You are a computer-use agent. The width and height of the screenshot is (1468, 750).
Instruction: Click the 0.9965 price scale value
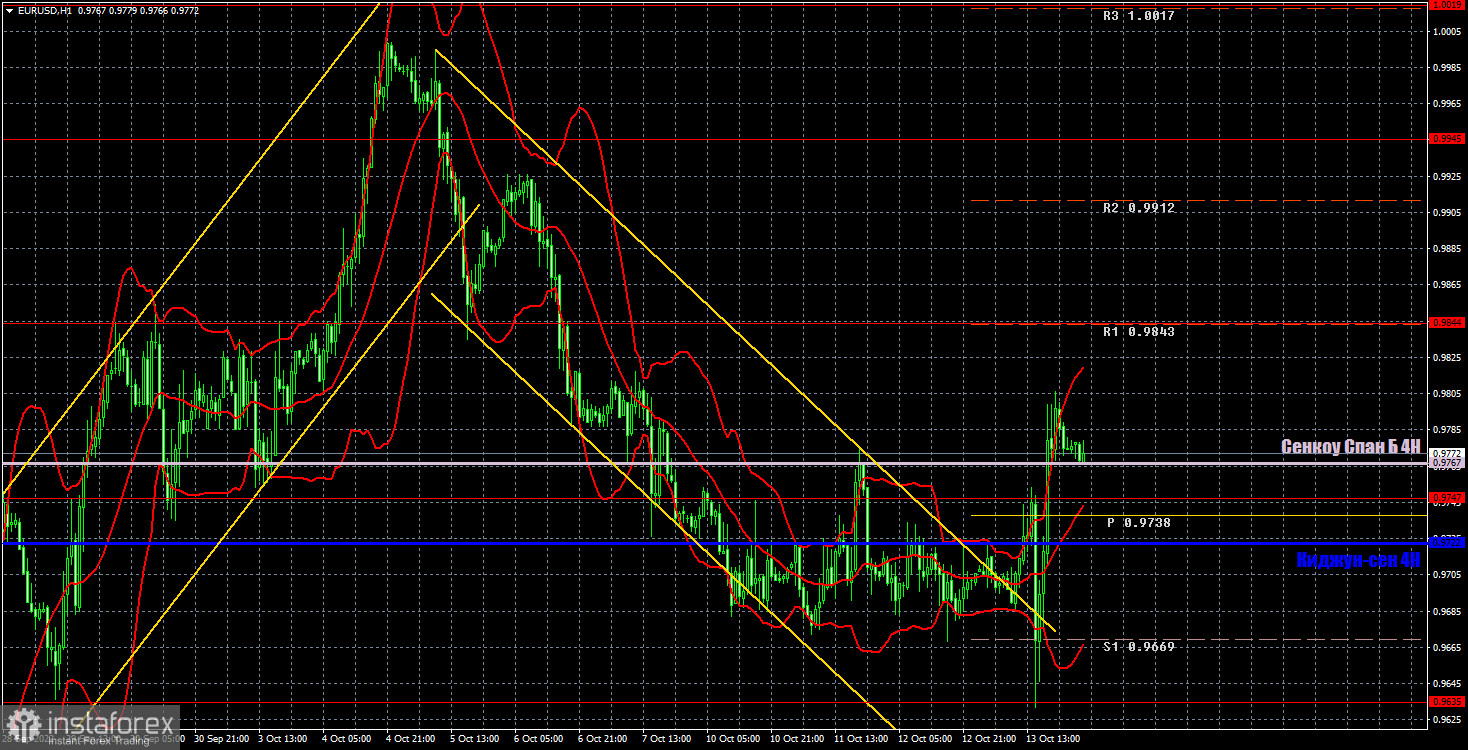point(1448,103)
